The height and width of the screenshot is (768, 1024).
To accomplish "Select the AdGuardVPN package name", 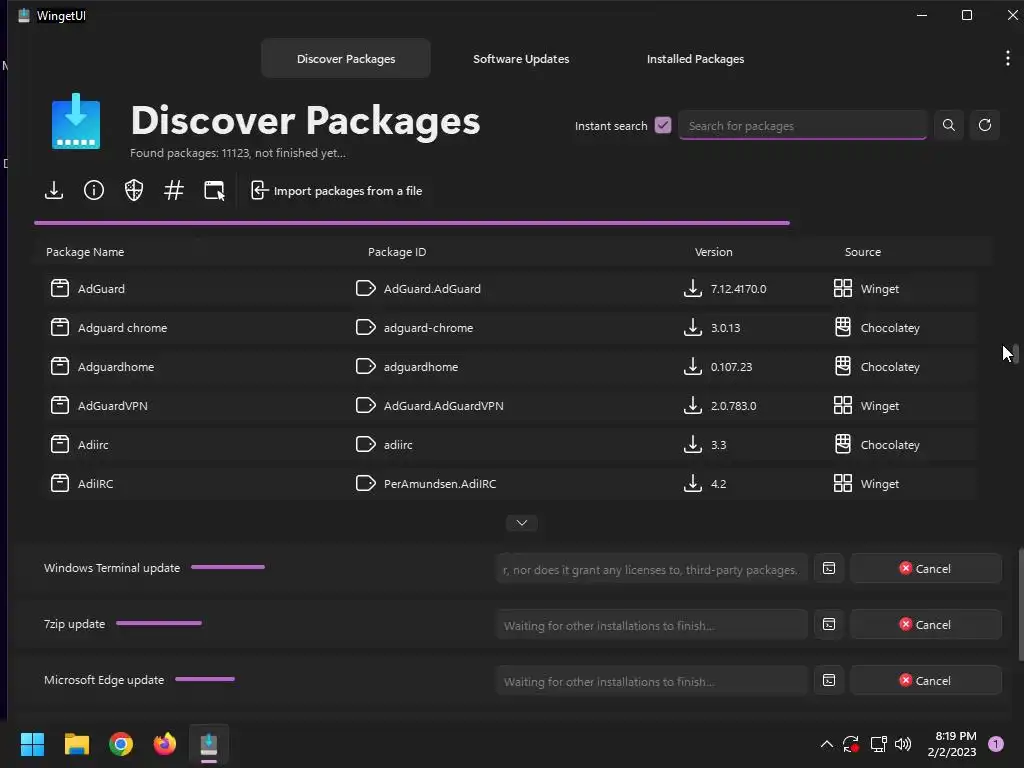I will coord(112,406).
